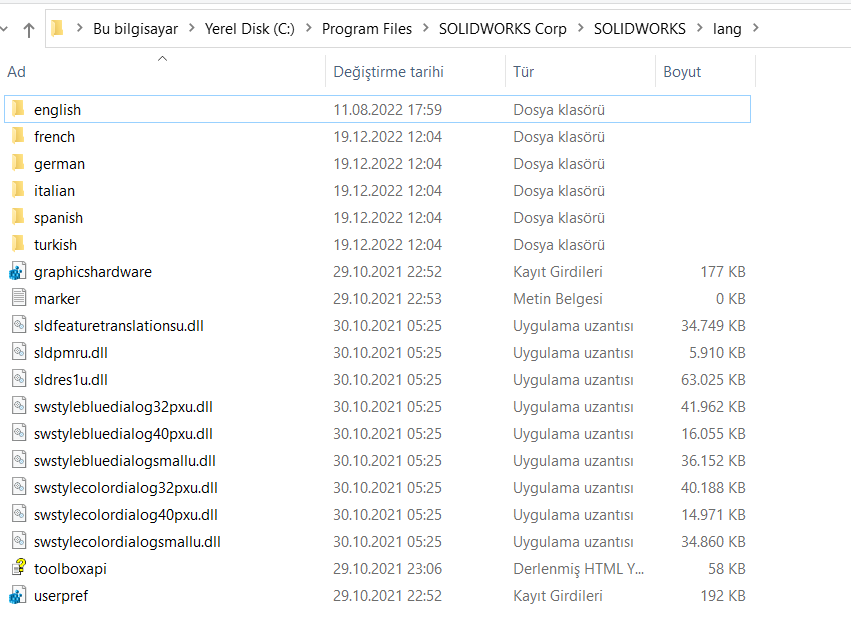The width and height of the screenshot is (851, 642).
Task: Select the english folder name
Action: point(58,110)
